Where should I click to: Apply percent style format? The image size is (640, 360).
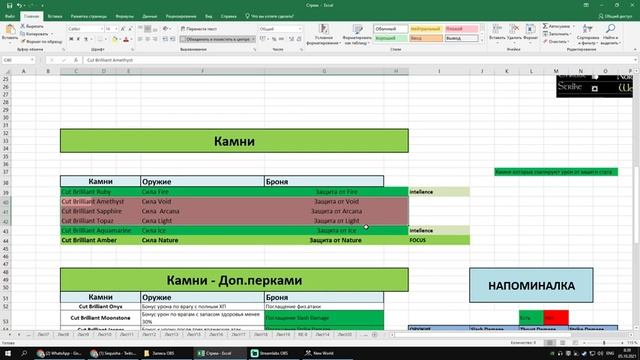click(274, 39)
